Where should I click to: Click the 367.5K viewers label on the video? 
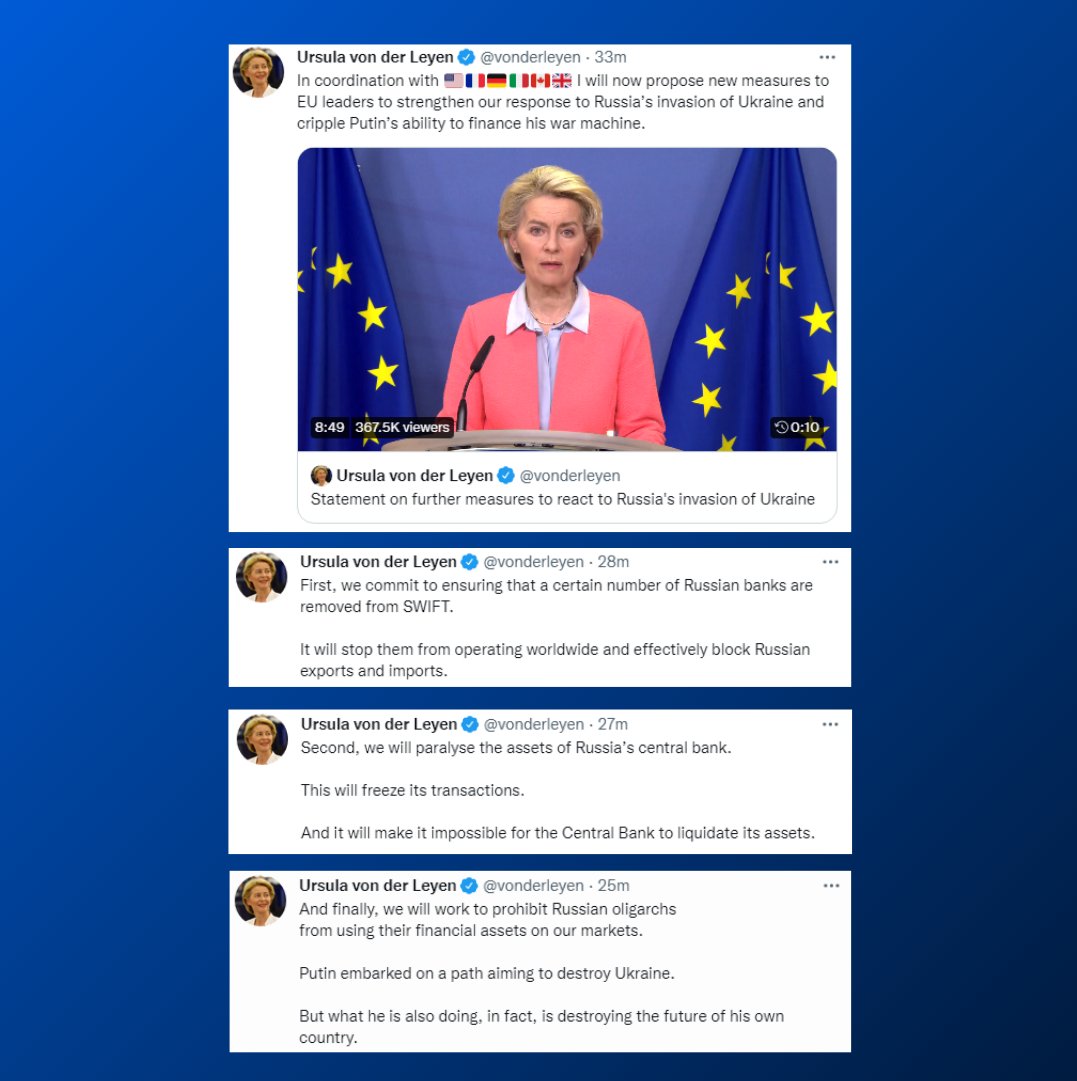pyautogui.click(x=402, y=427)
